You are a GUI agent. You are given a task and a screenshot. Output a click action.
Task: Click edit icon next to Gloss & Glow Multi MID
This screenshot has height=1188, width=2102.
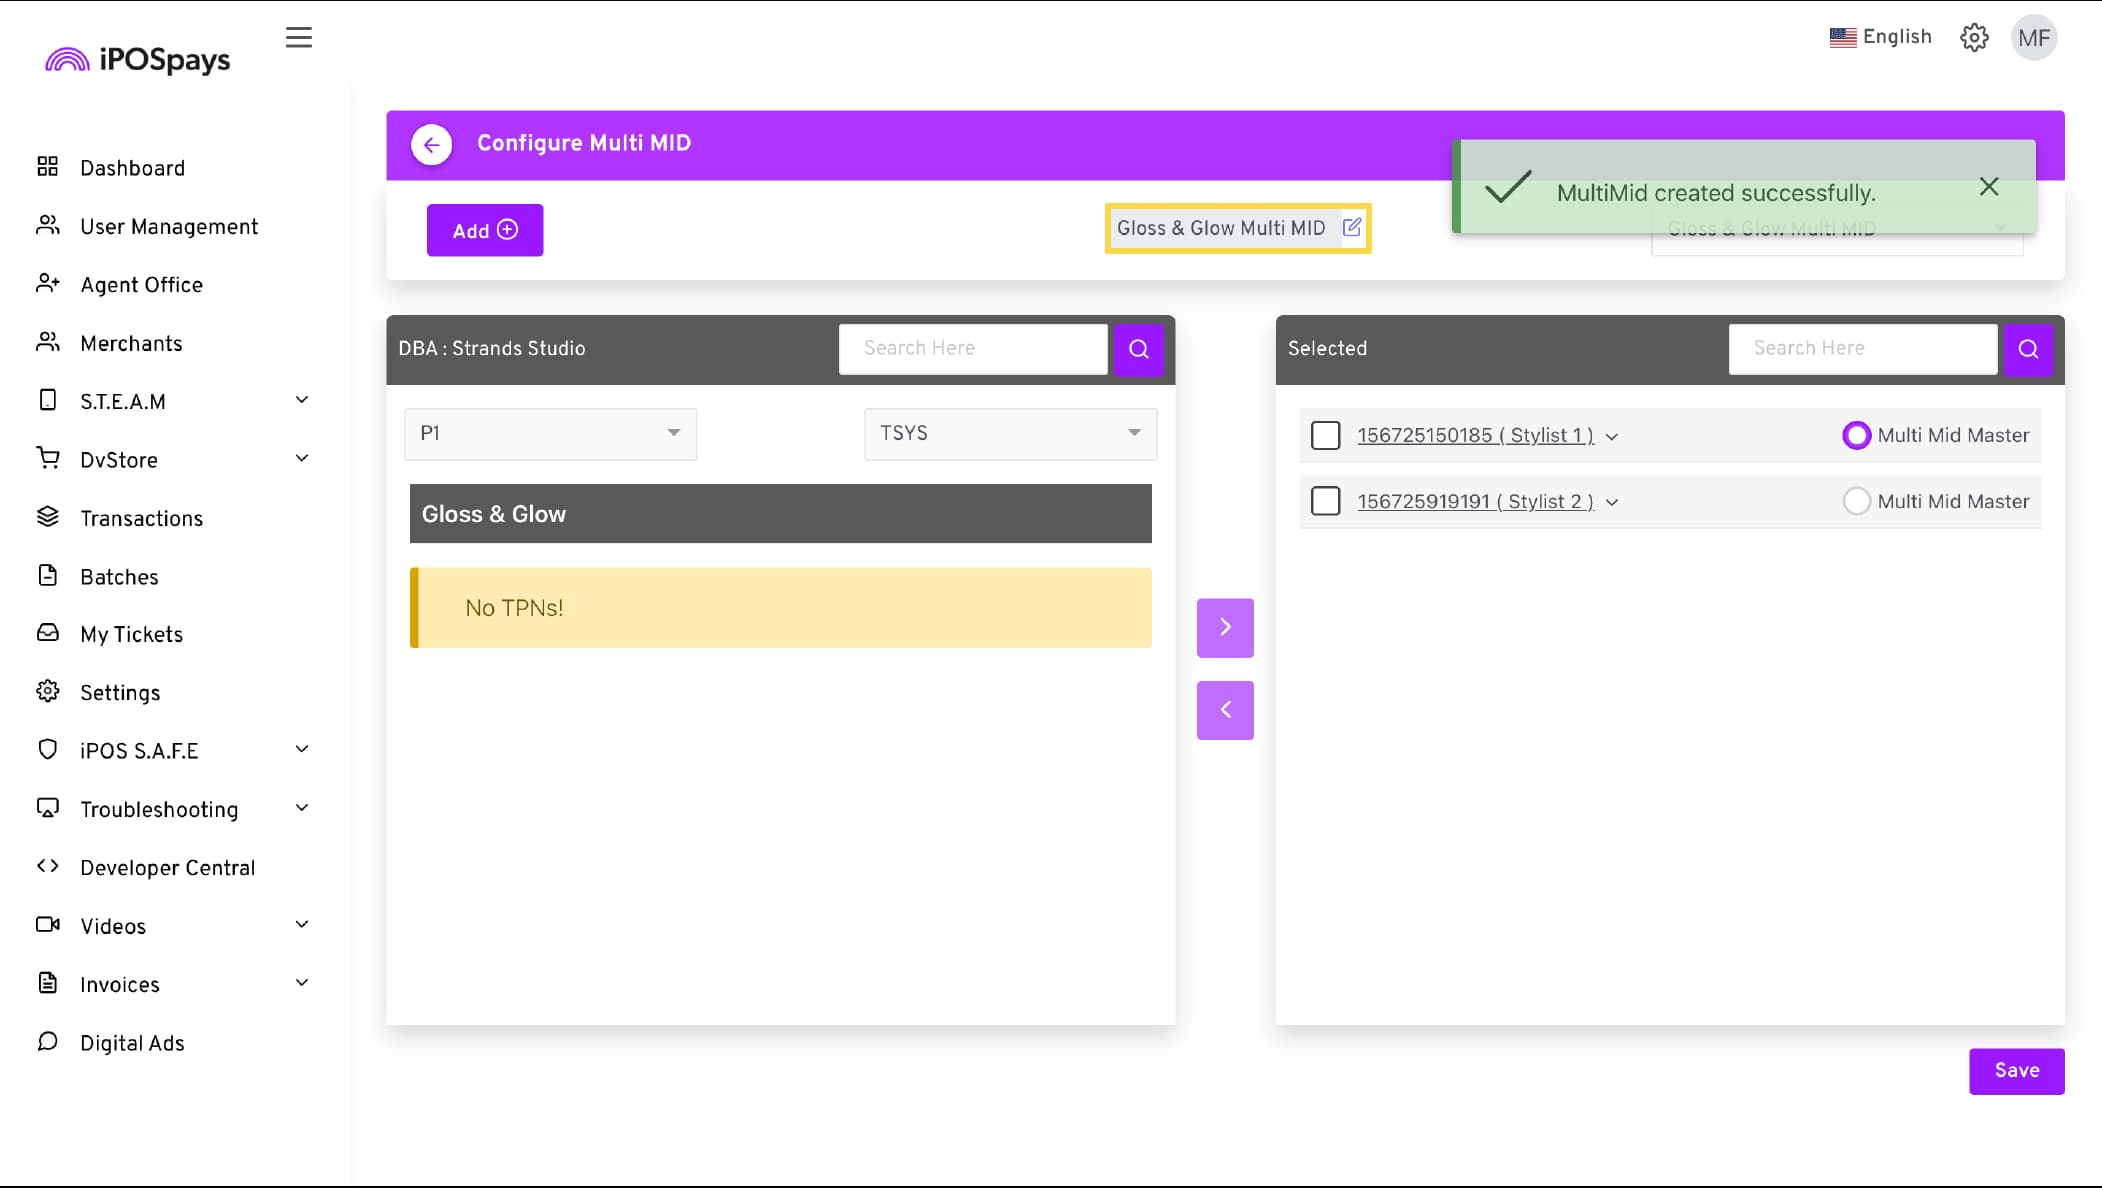[1351, 227]
